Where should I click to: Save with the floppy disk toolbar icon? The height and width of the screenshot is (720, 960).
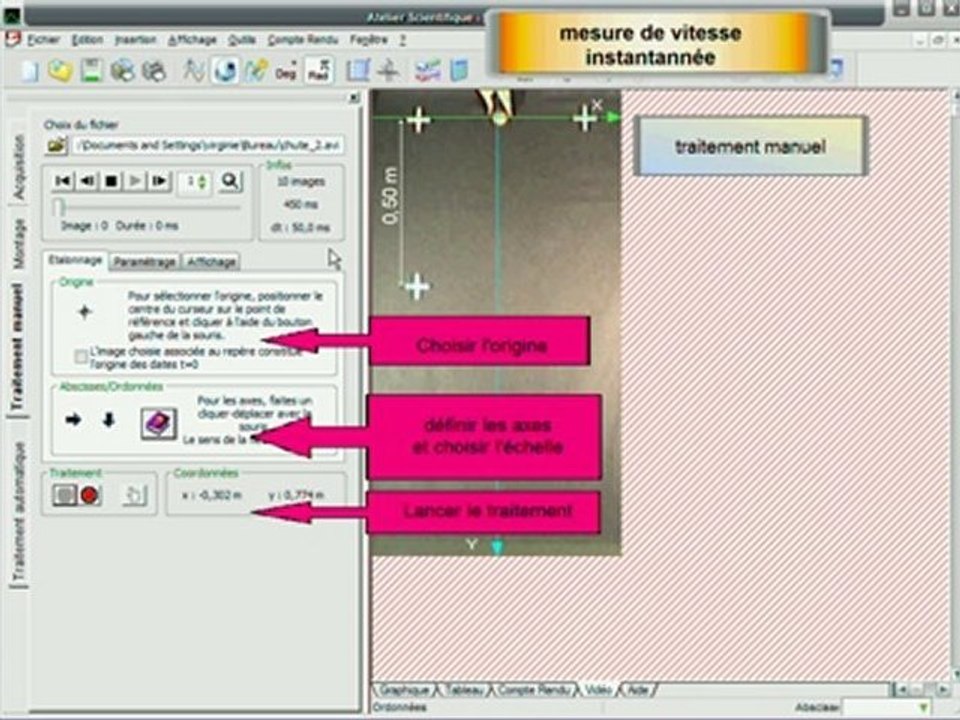tap(91, 71)
